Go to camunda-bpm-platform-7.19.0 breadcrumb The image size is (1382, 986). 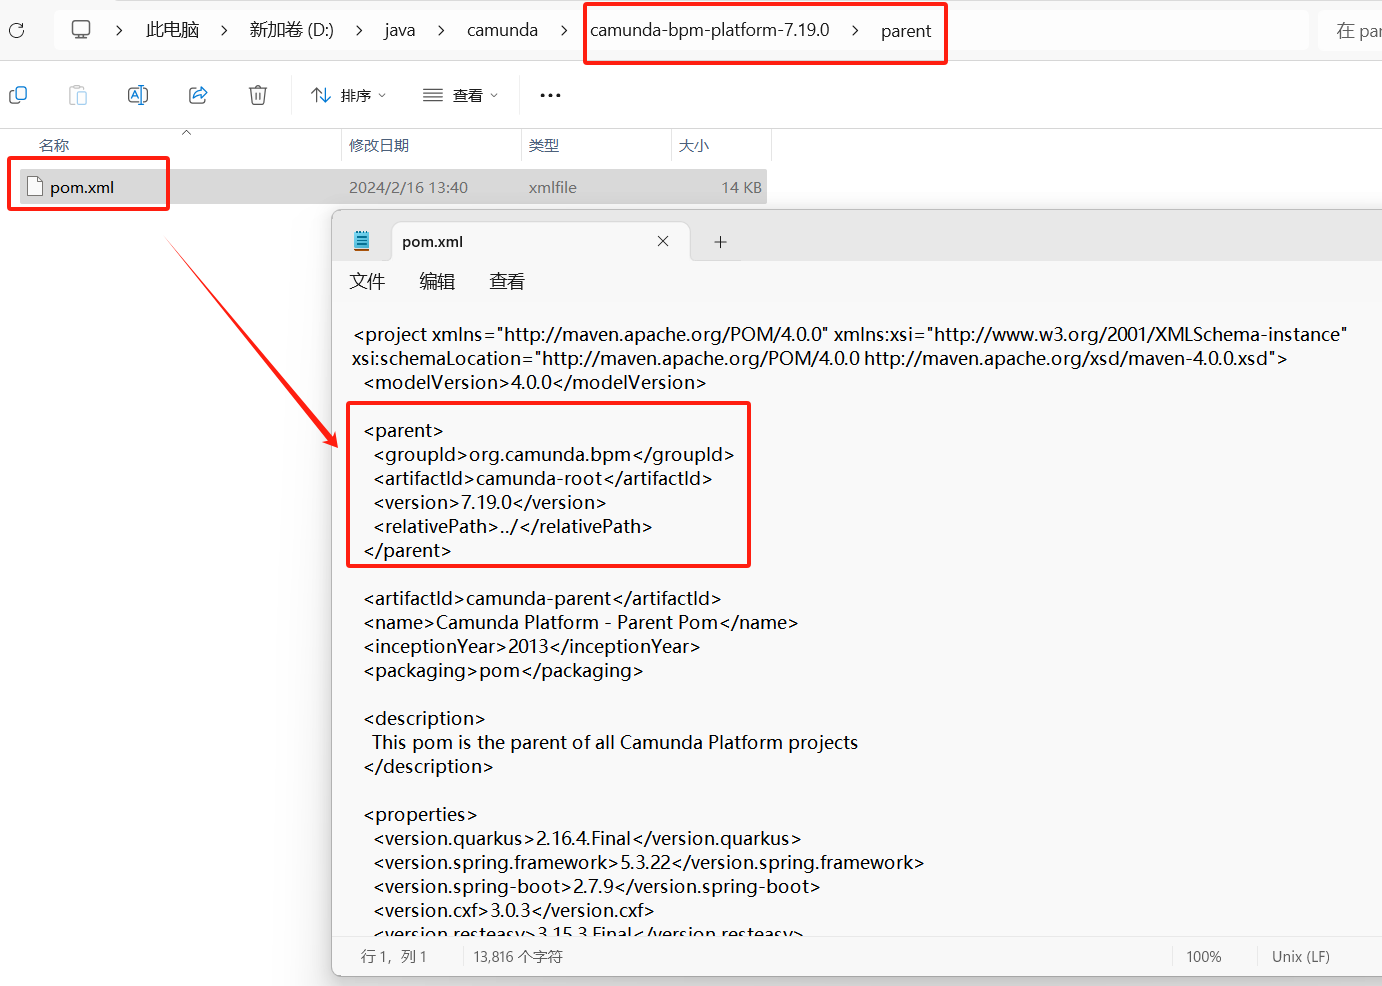pos(710,30)
